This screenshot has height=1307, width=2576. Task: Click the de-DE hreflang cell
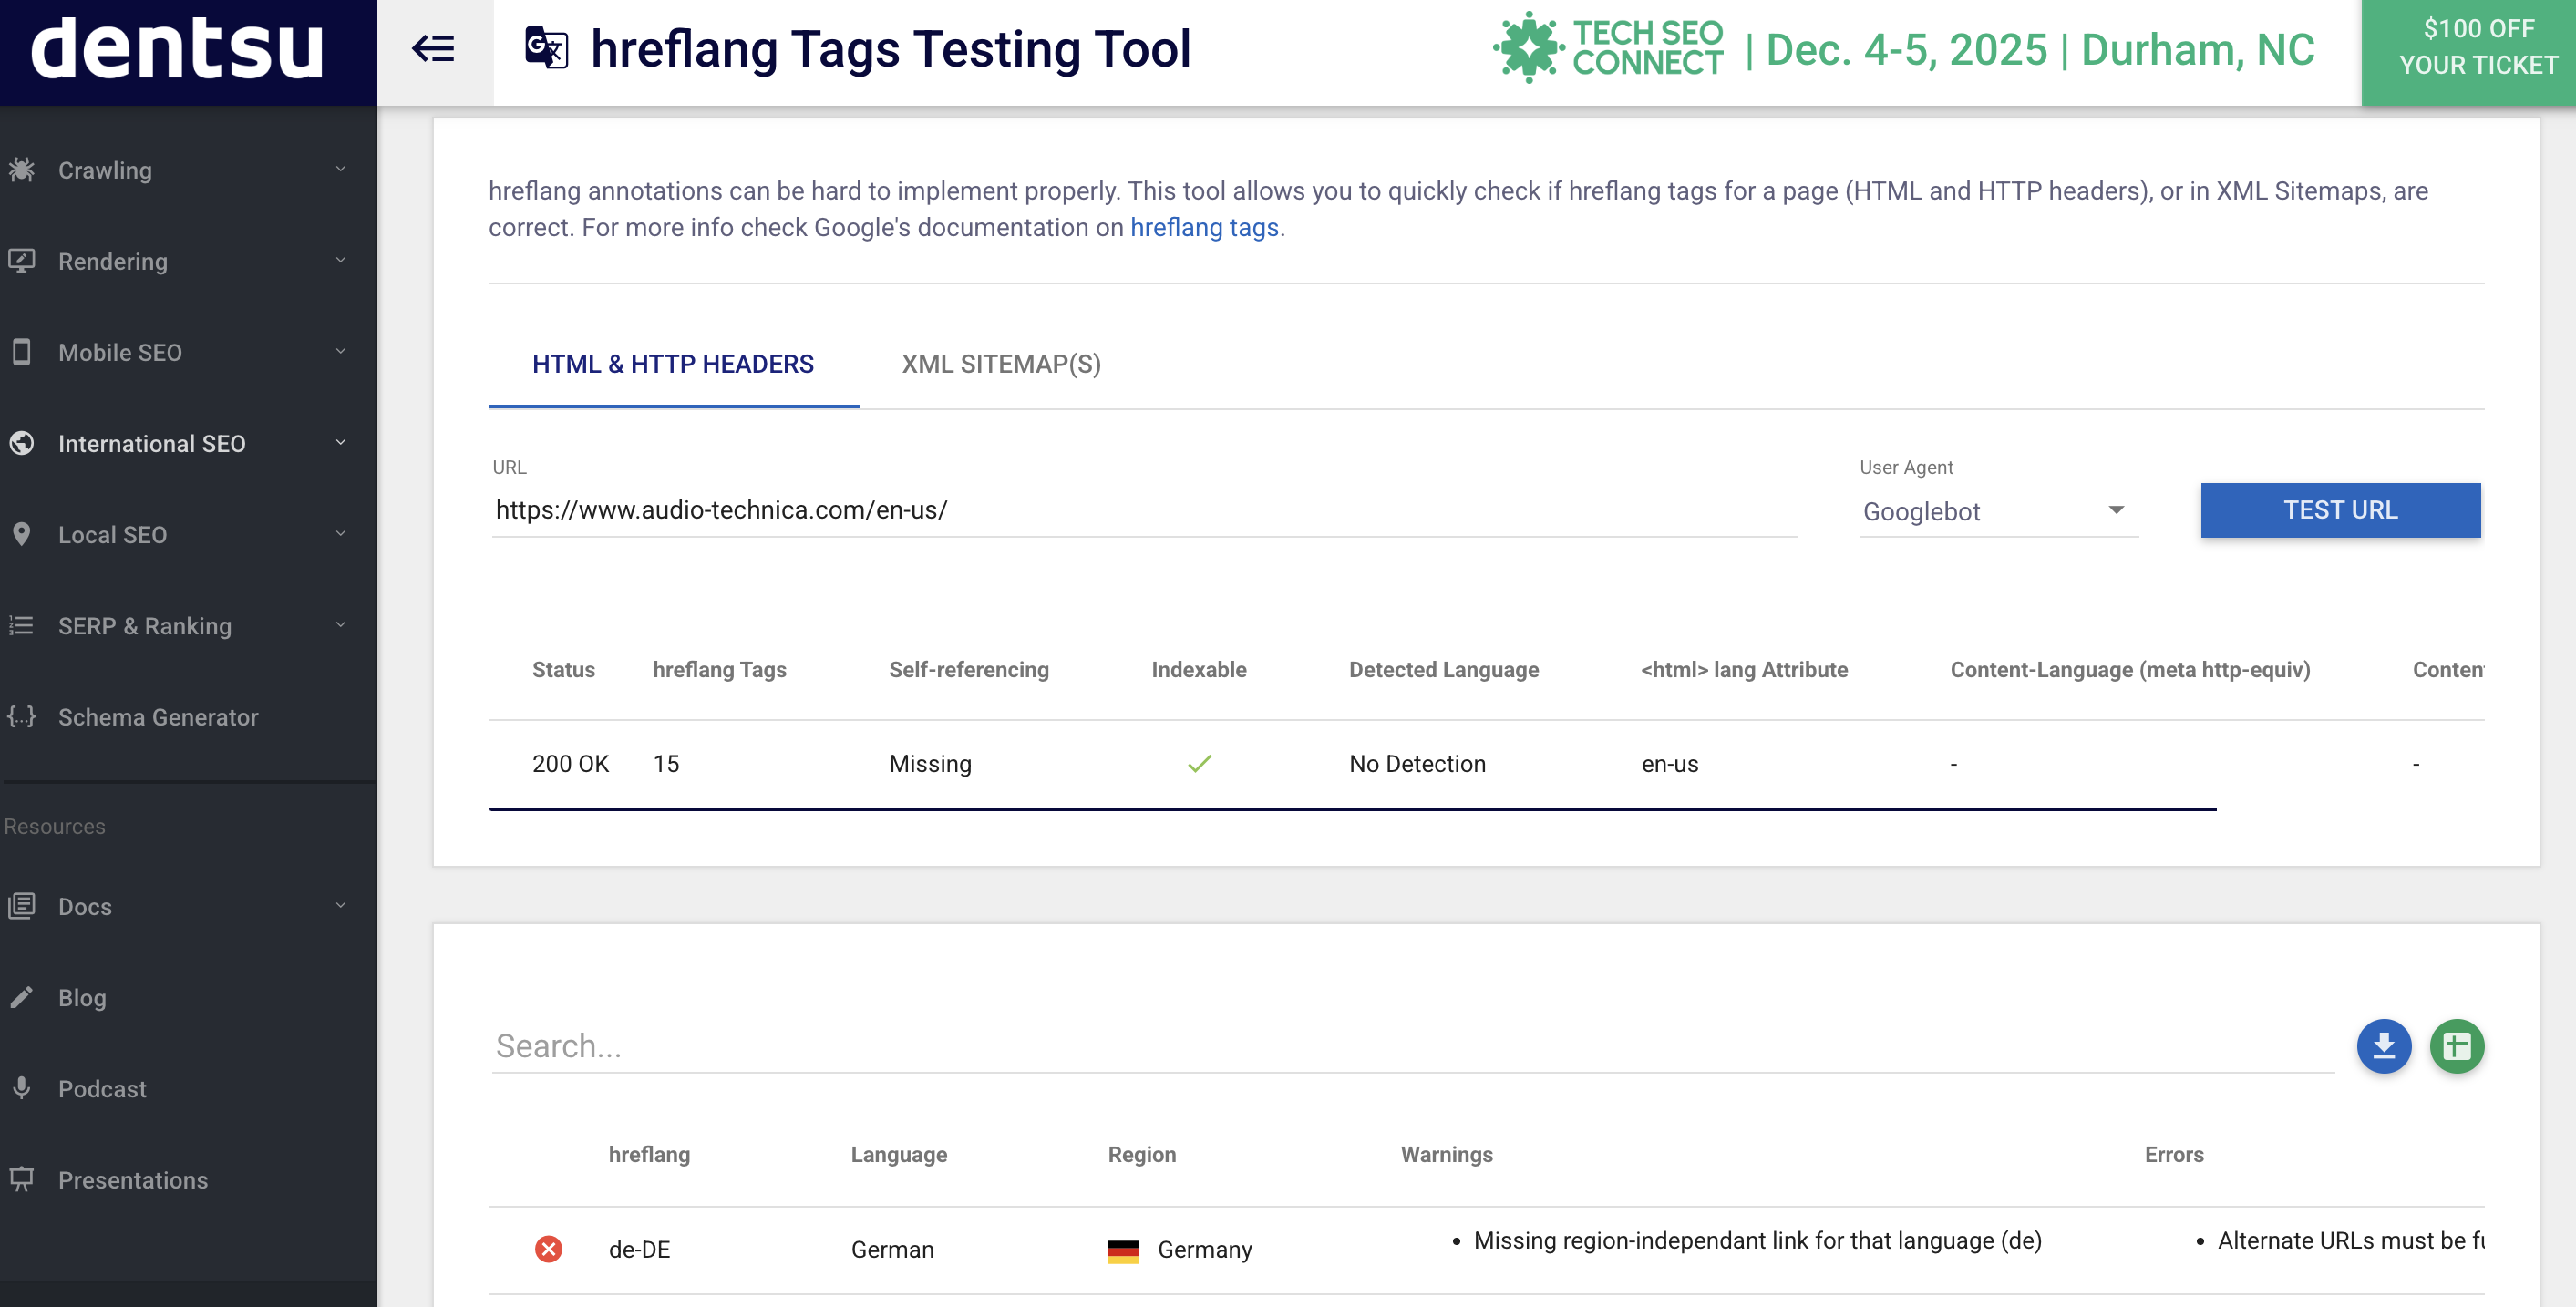click(639, 1249)
